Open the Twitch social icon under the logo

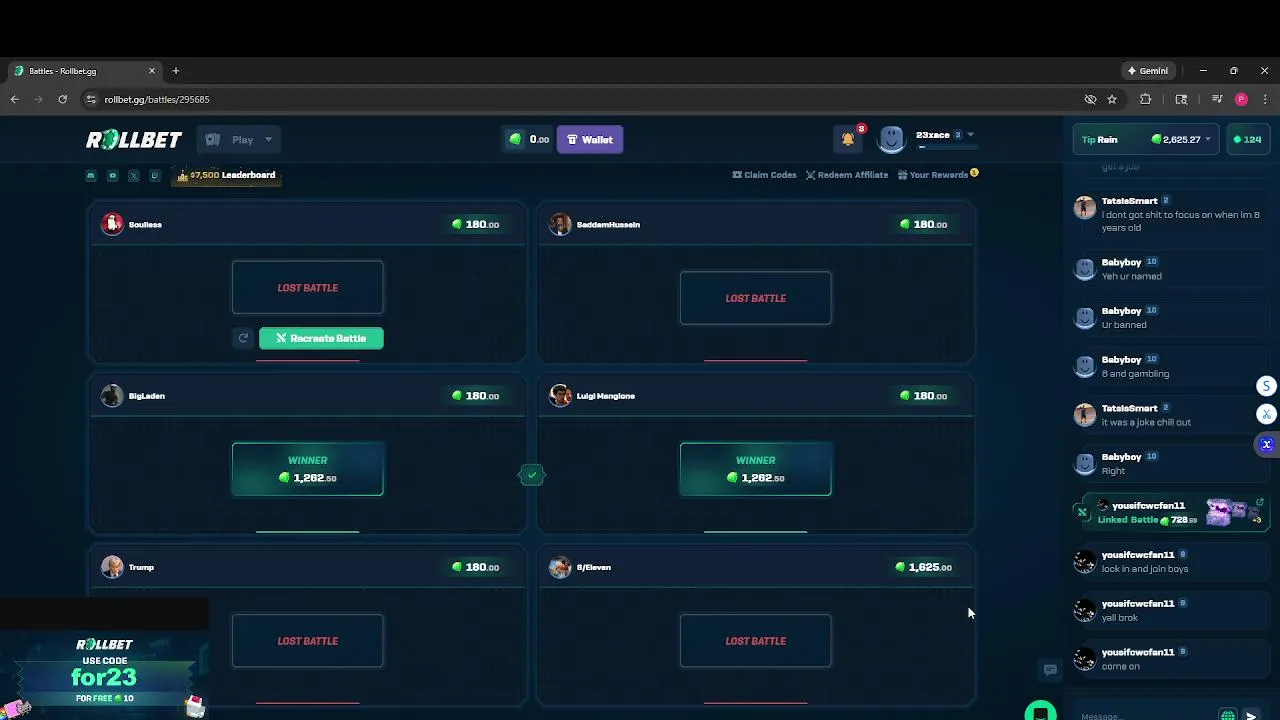[x=155, y=175]
